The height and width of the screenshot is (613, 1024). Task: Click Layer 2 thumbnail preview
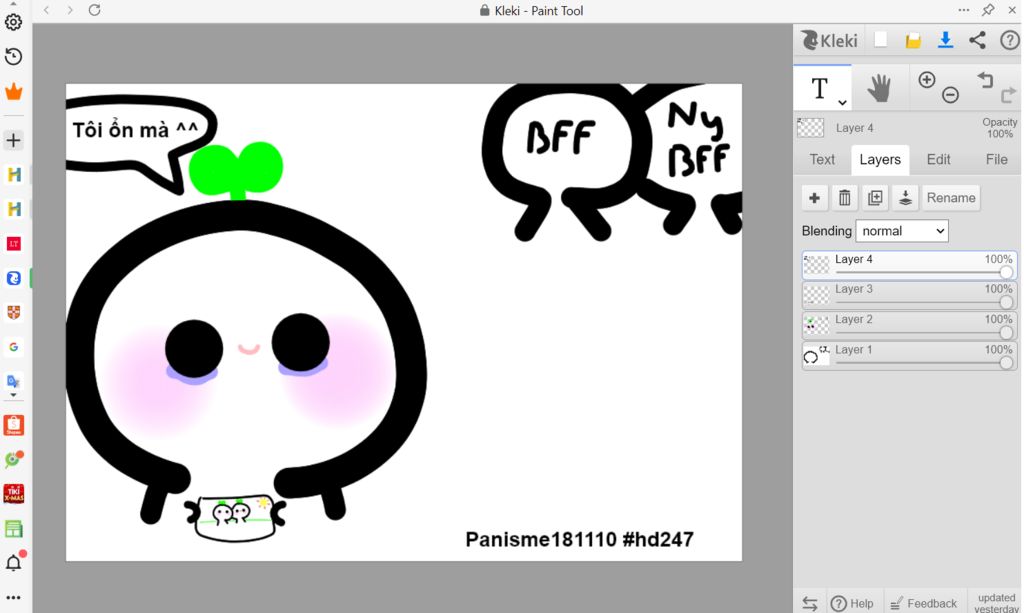[x=816, y=326]
